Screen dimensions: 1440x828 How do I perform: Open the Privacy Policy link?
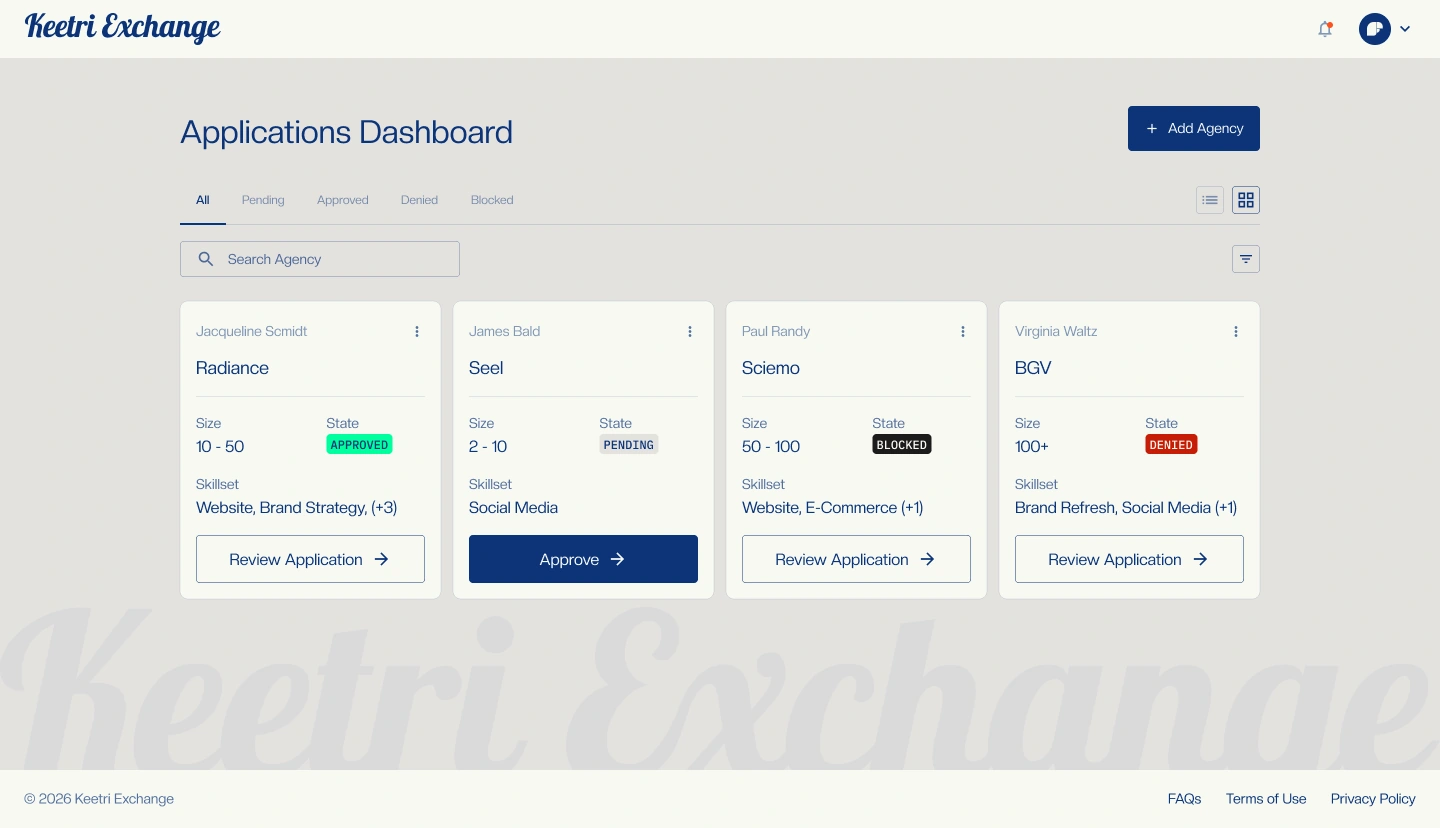[1373, 798]
